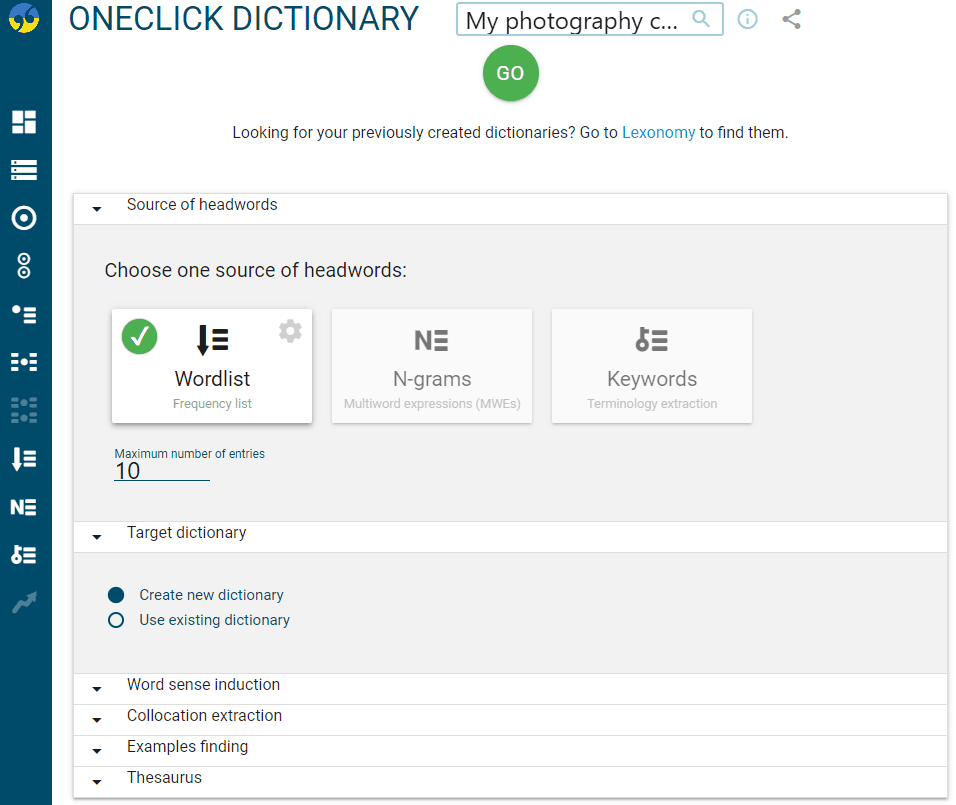Screen dimensions: 956x805
Task: Choose the Keywords headword source card
Action: coord(652,366)
